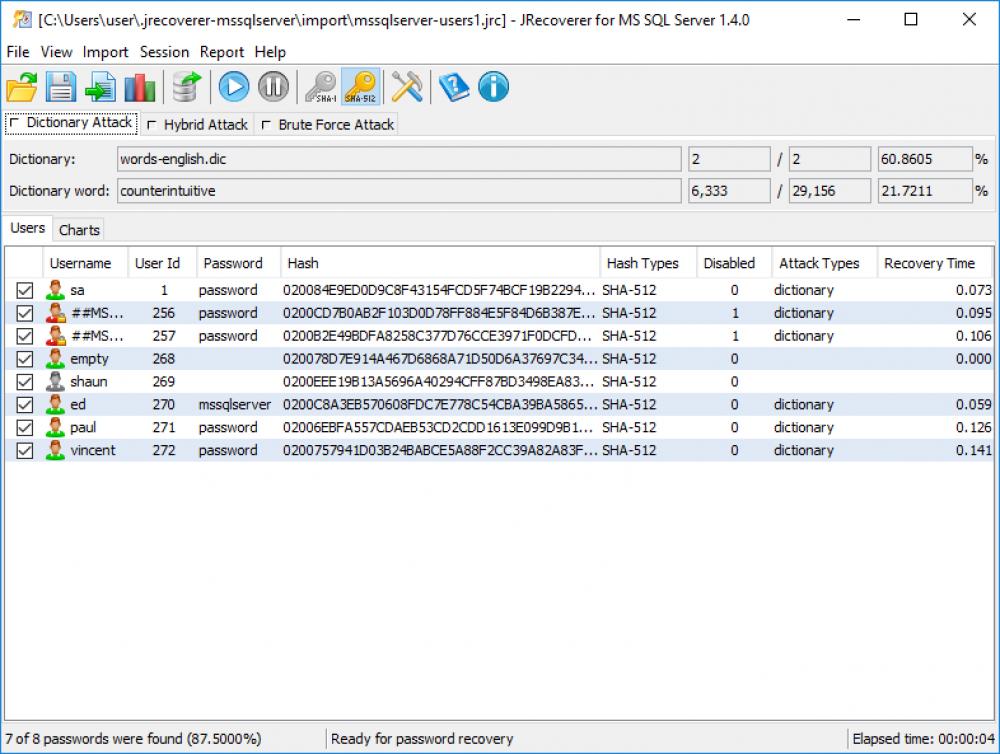Sort by the Recovery Time column header
1000x754 pixels.
930,263
